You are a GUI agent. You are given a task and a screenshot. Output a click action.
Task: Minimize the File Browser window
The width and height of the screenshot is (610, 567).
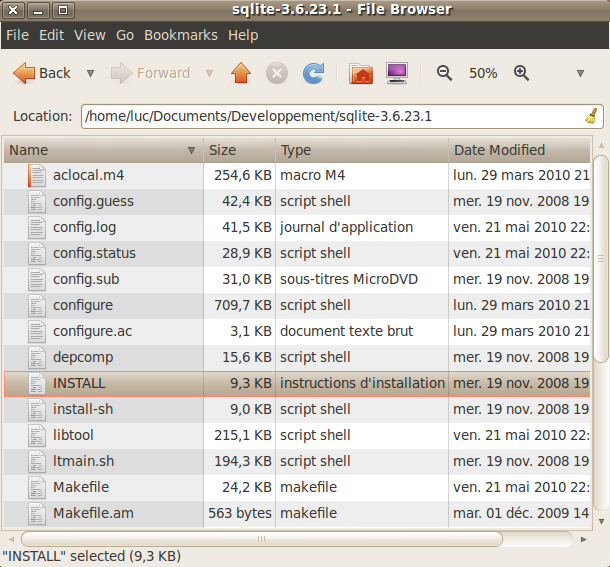tap(38, 10)
